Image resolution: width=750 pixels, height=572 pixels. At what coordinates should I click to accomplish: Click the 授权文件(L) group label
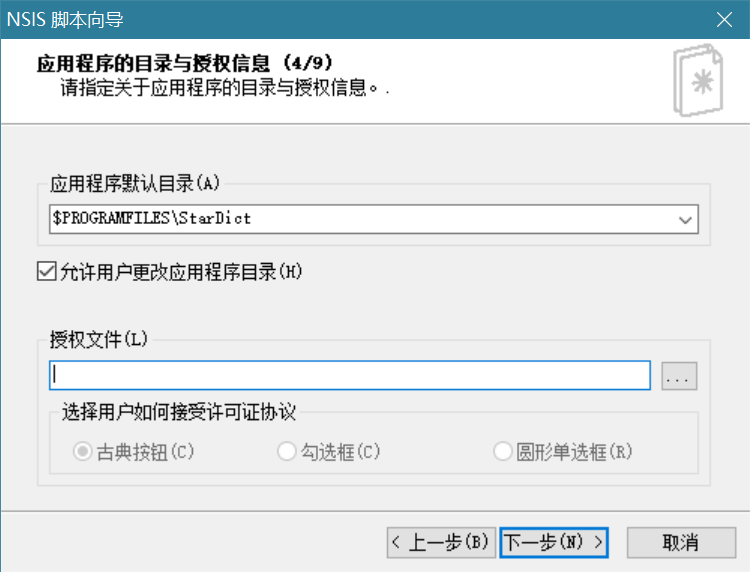99,338
